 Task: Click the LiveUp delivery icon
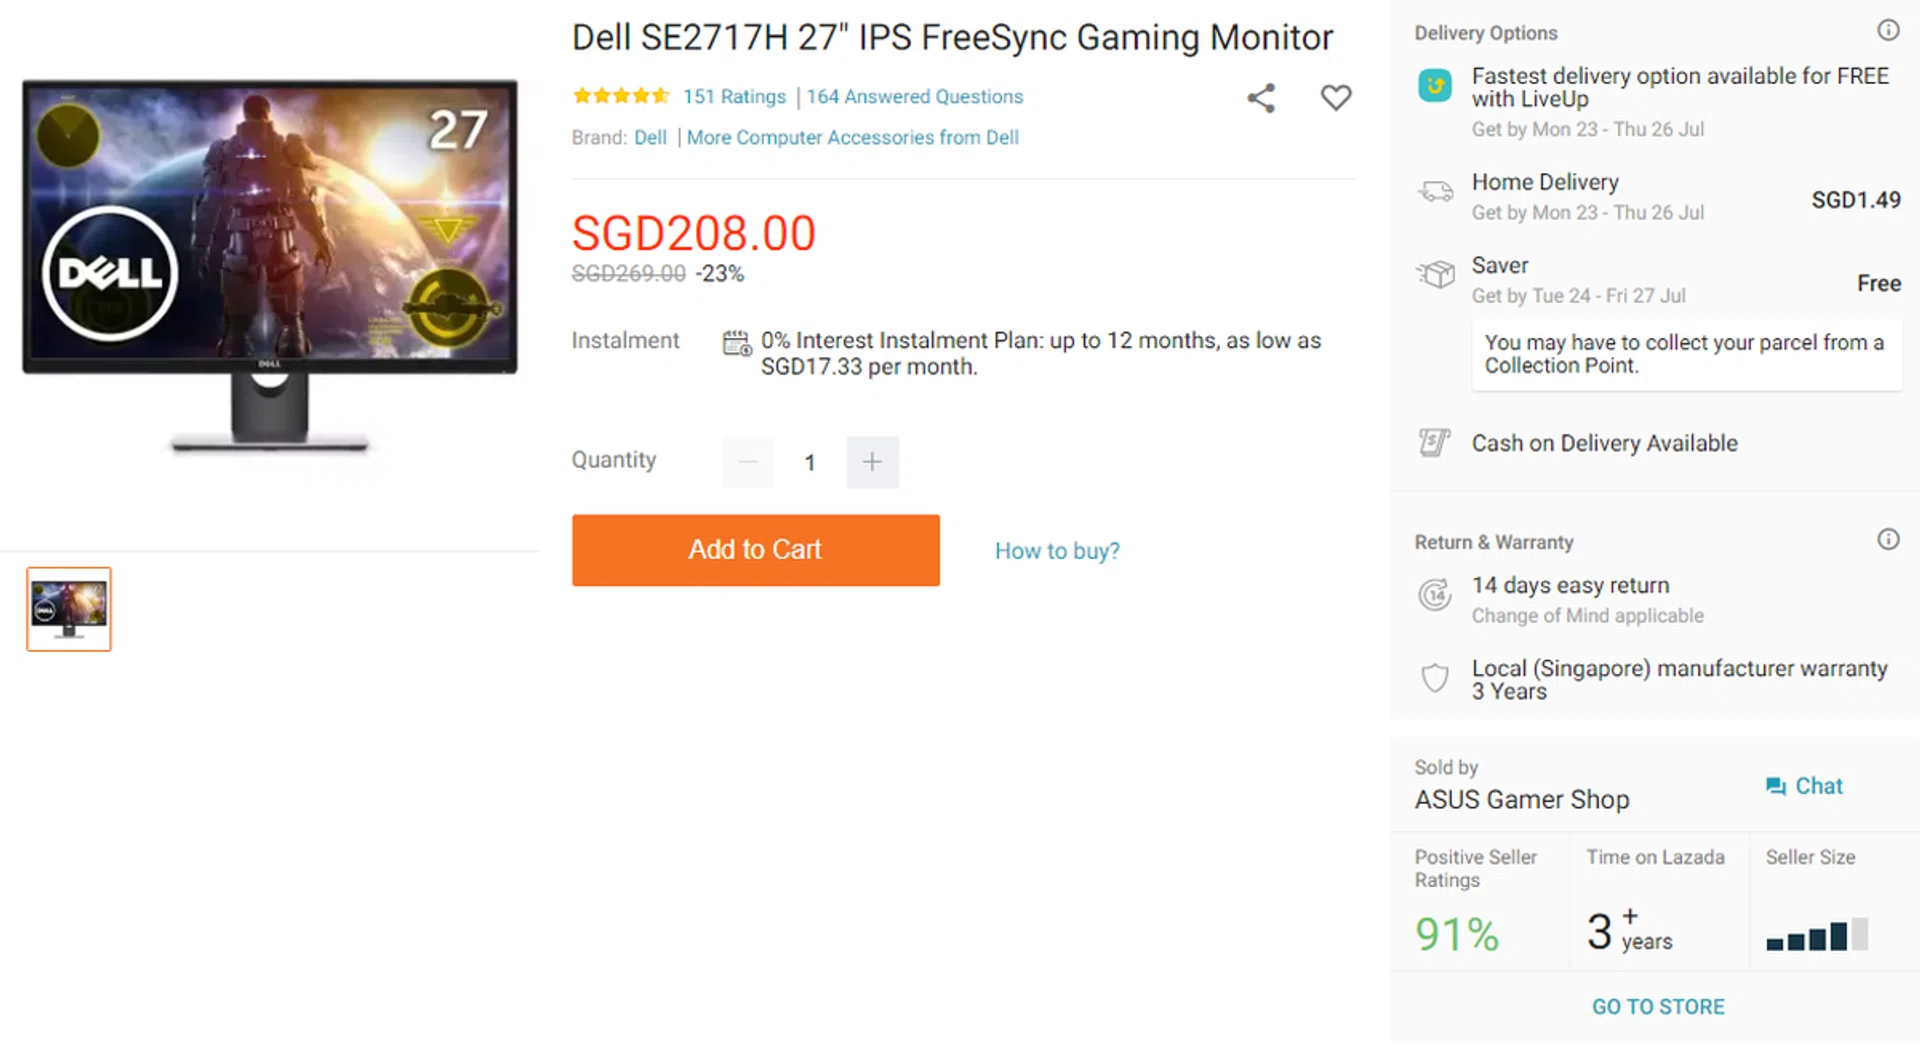coord(1435,86)
